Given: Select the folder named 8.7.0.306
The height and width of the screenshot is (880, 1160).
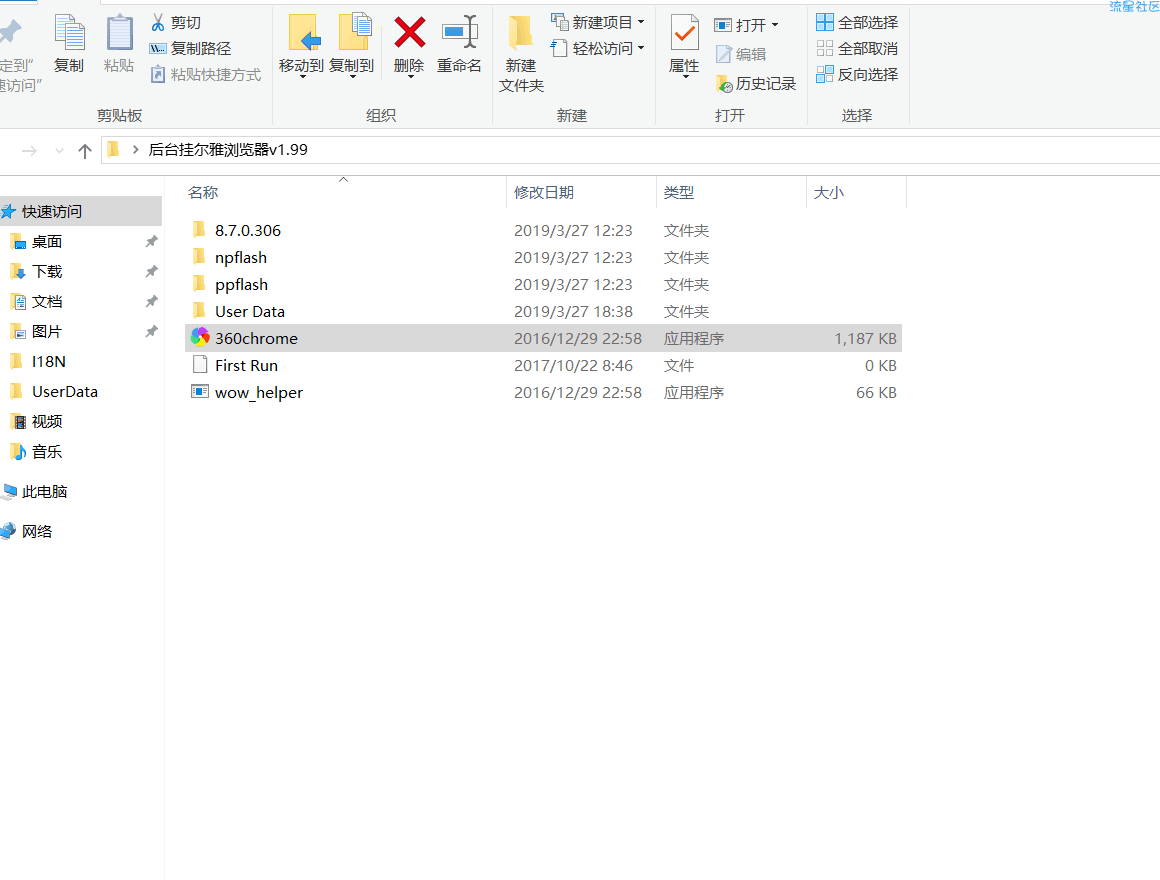Looking at the screenshot, I should (x=248, y=230).
